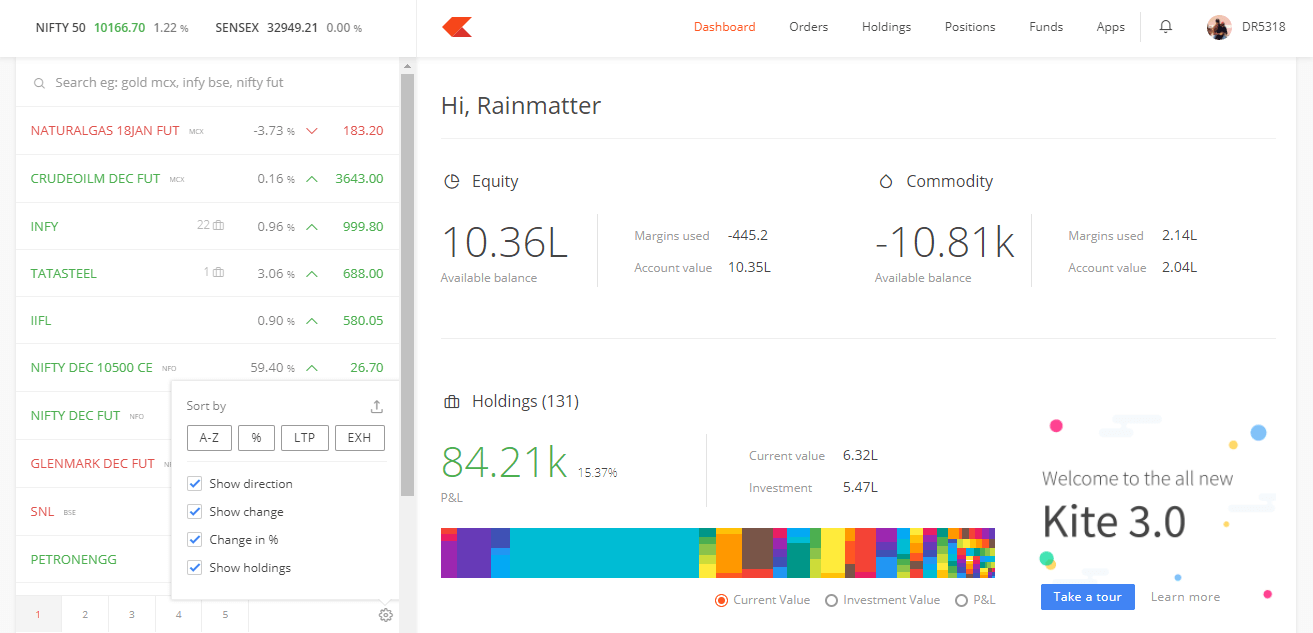Click the up arrow on IIFL row
This screenshot has width=1313, height=633.
pos(312,321)
